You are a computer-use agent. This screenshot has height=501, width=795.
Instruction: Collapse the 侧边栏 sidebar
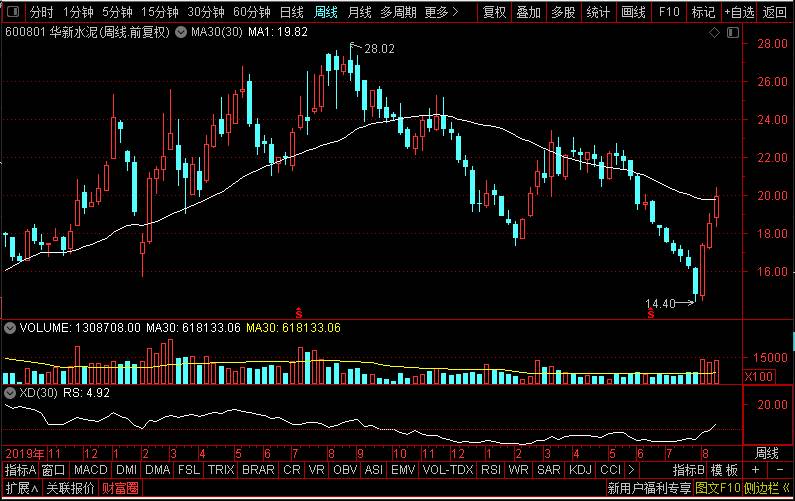click(767, 488)
